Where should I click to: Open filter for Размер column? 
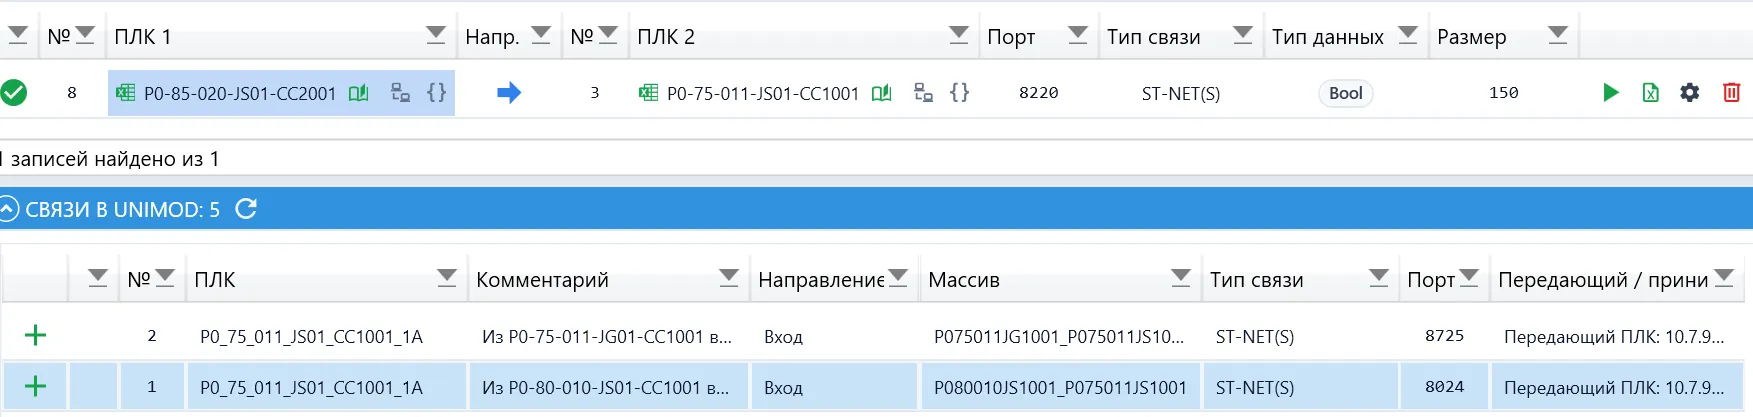click(1558, 36)
